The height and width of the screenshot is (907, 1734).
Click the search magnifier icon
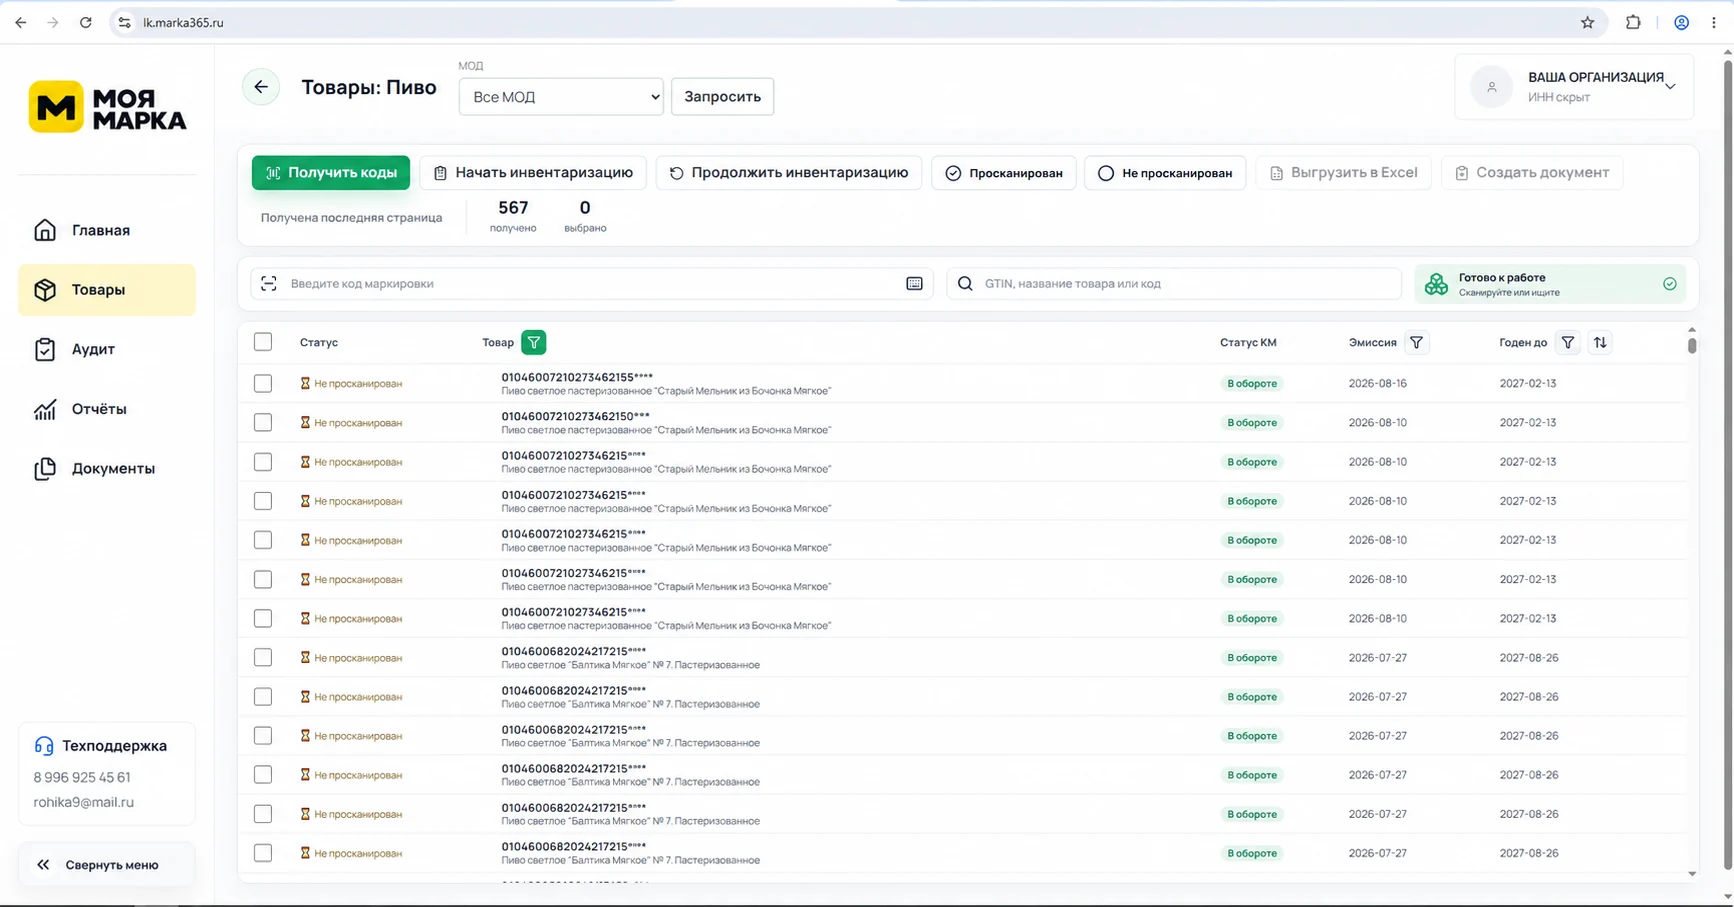965,284
